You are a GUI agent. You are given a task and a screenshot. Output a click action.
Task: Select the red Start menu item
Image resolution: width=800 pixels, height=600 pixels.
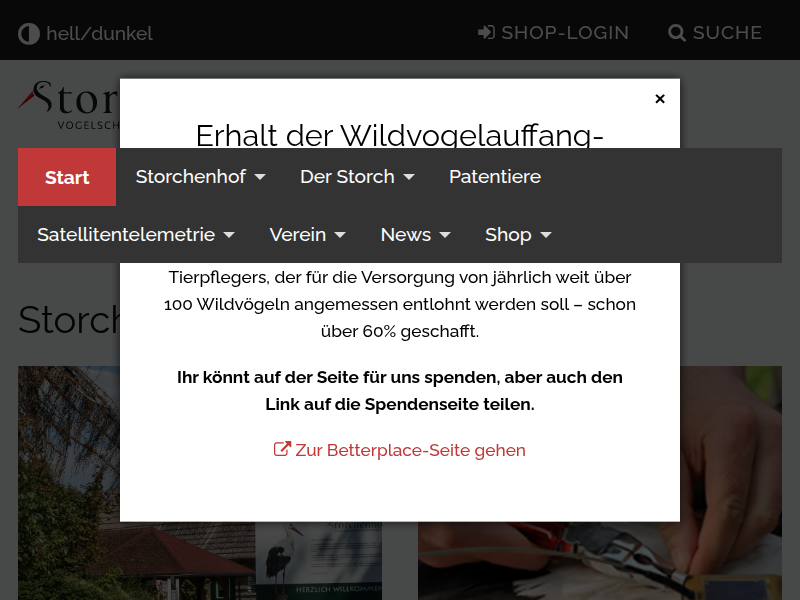[x=67, y=177]
